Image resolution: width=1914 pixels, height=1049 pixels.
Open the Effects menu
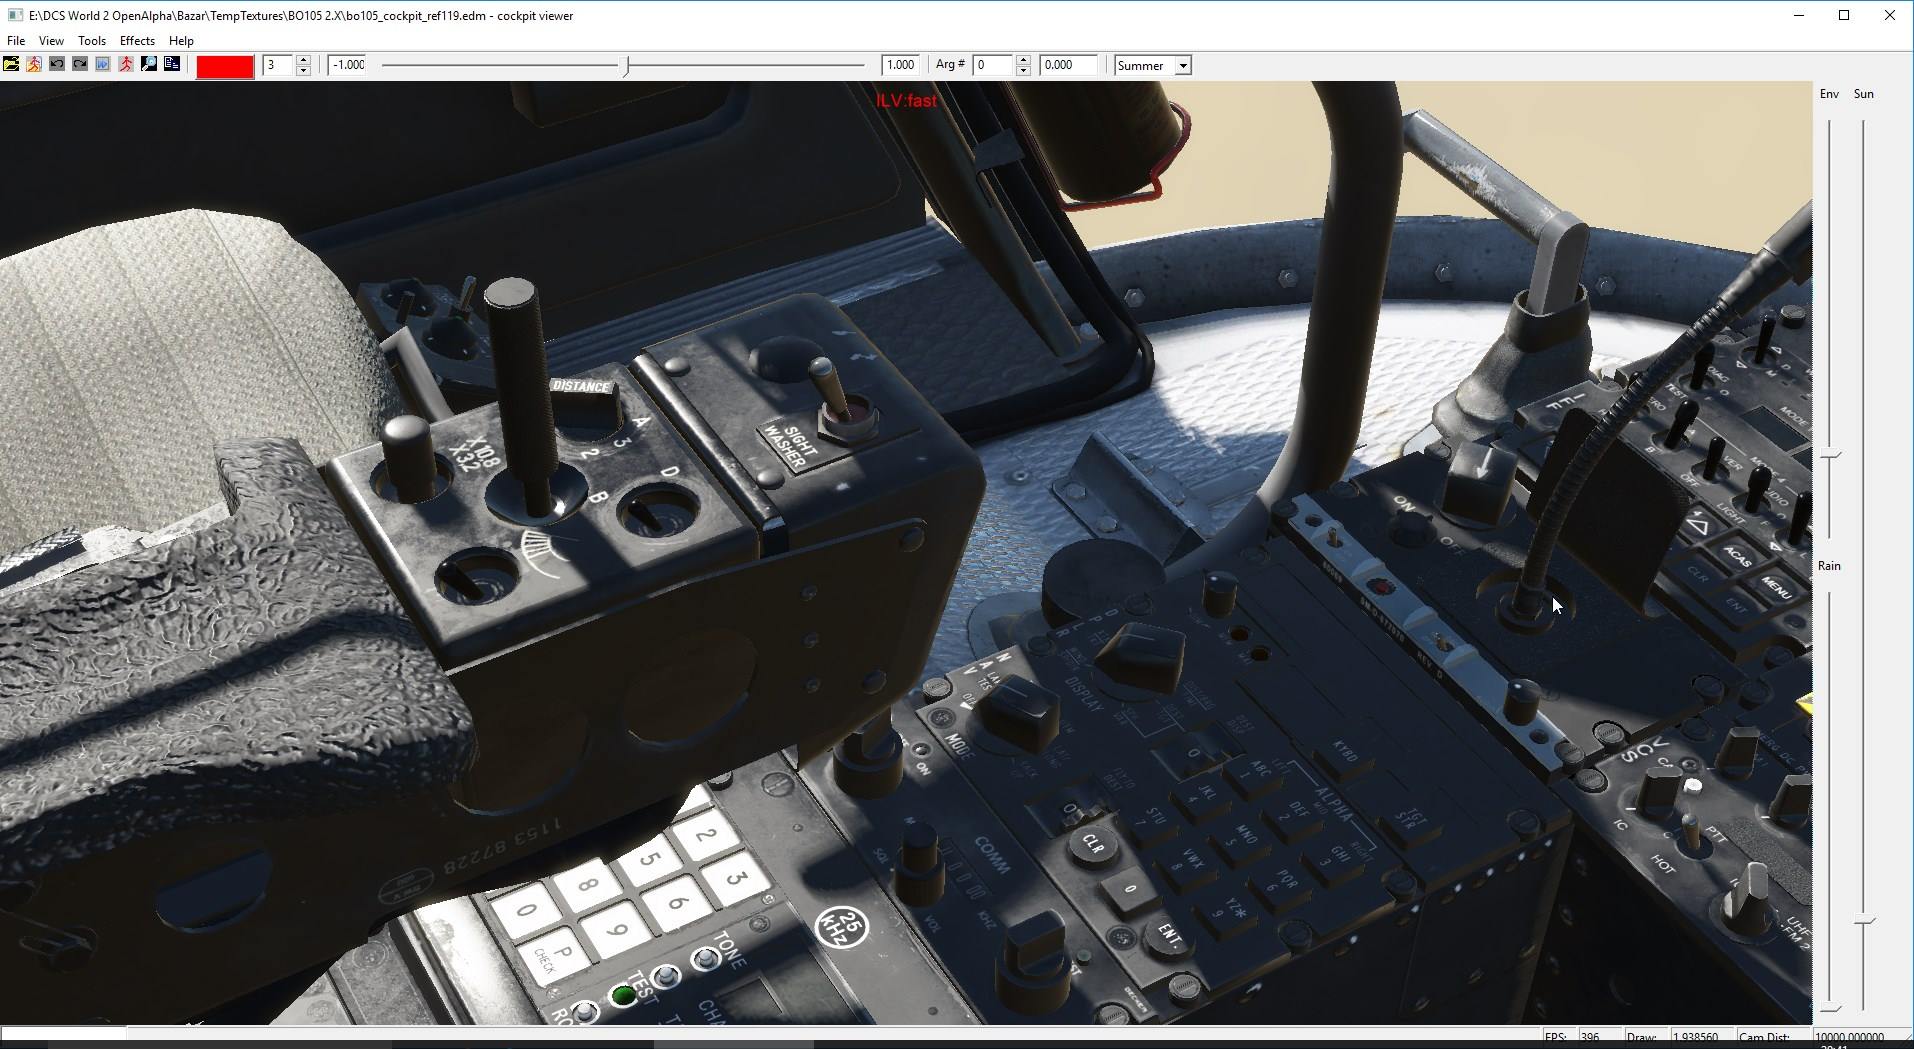pyautogui.click(x=137, y=41)
